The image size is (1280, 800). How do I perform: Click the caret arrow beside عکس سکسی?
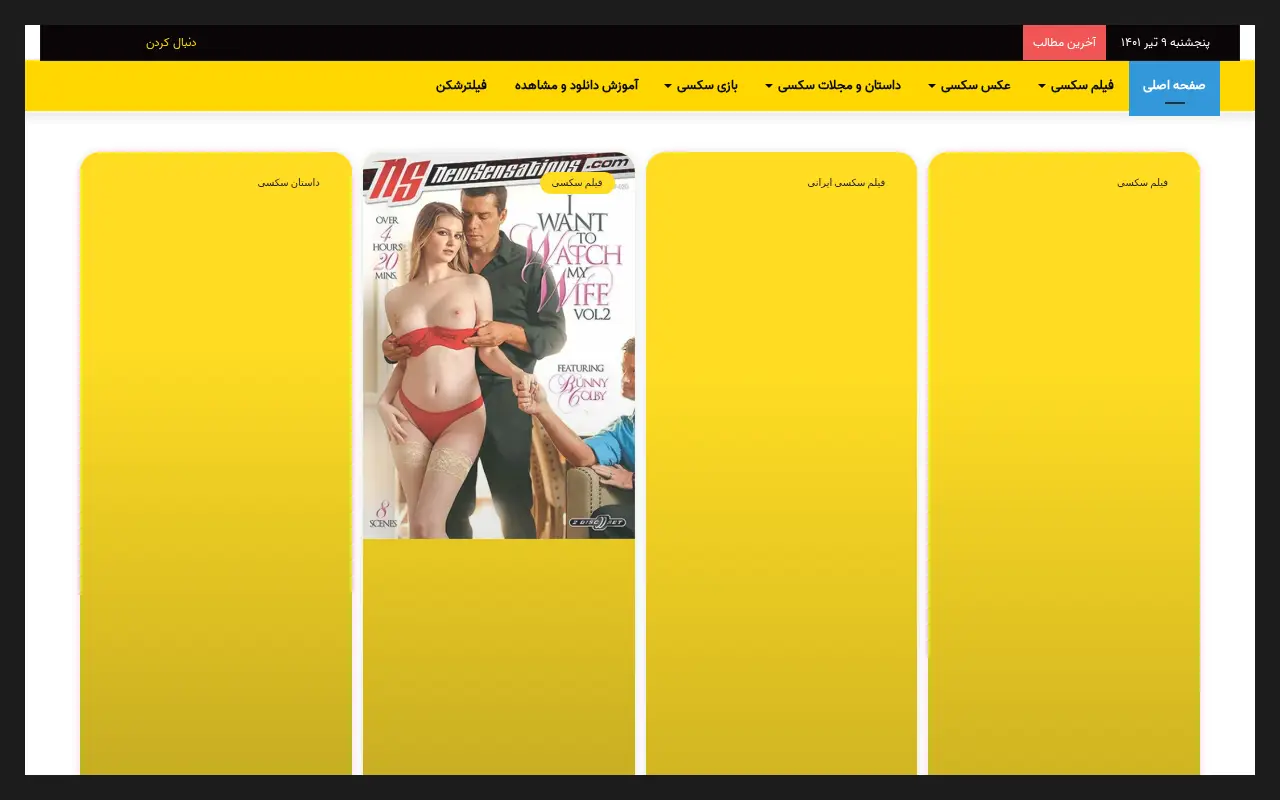(932, 86)
